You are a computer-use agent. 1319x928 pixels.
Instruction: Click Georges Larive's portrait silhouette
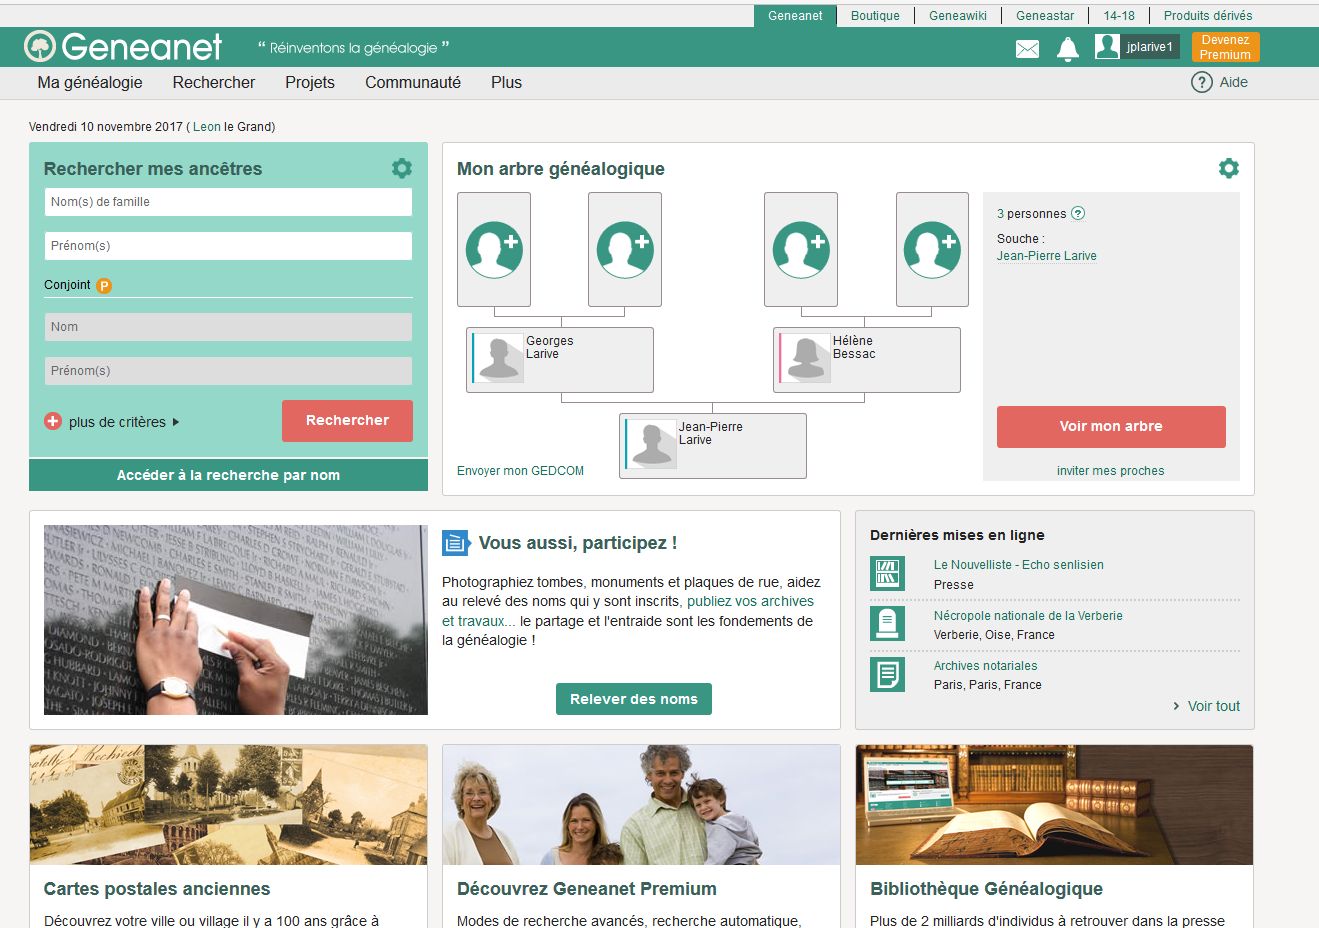click(498, 358)
